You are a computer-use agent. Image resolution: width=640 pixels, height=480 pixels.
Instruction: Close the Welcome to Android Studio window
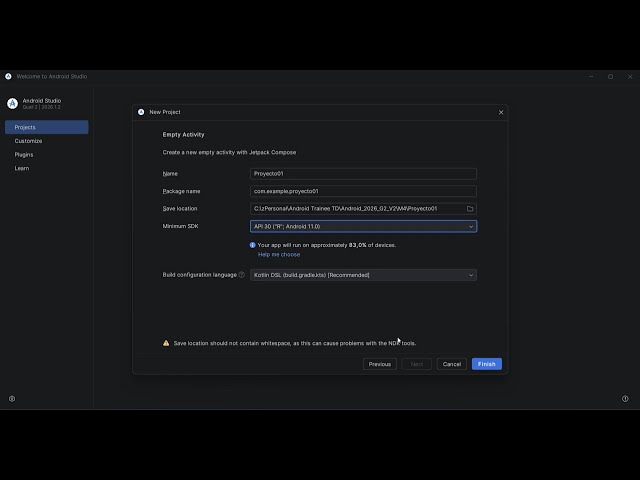click(630, 76)
